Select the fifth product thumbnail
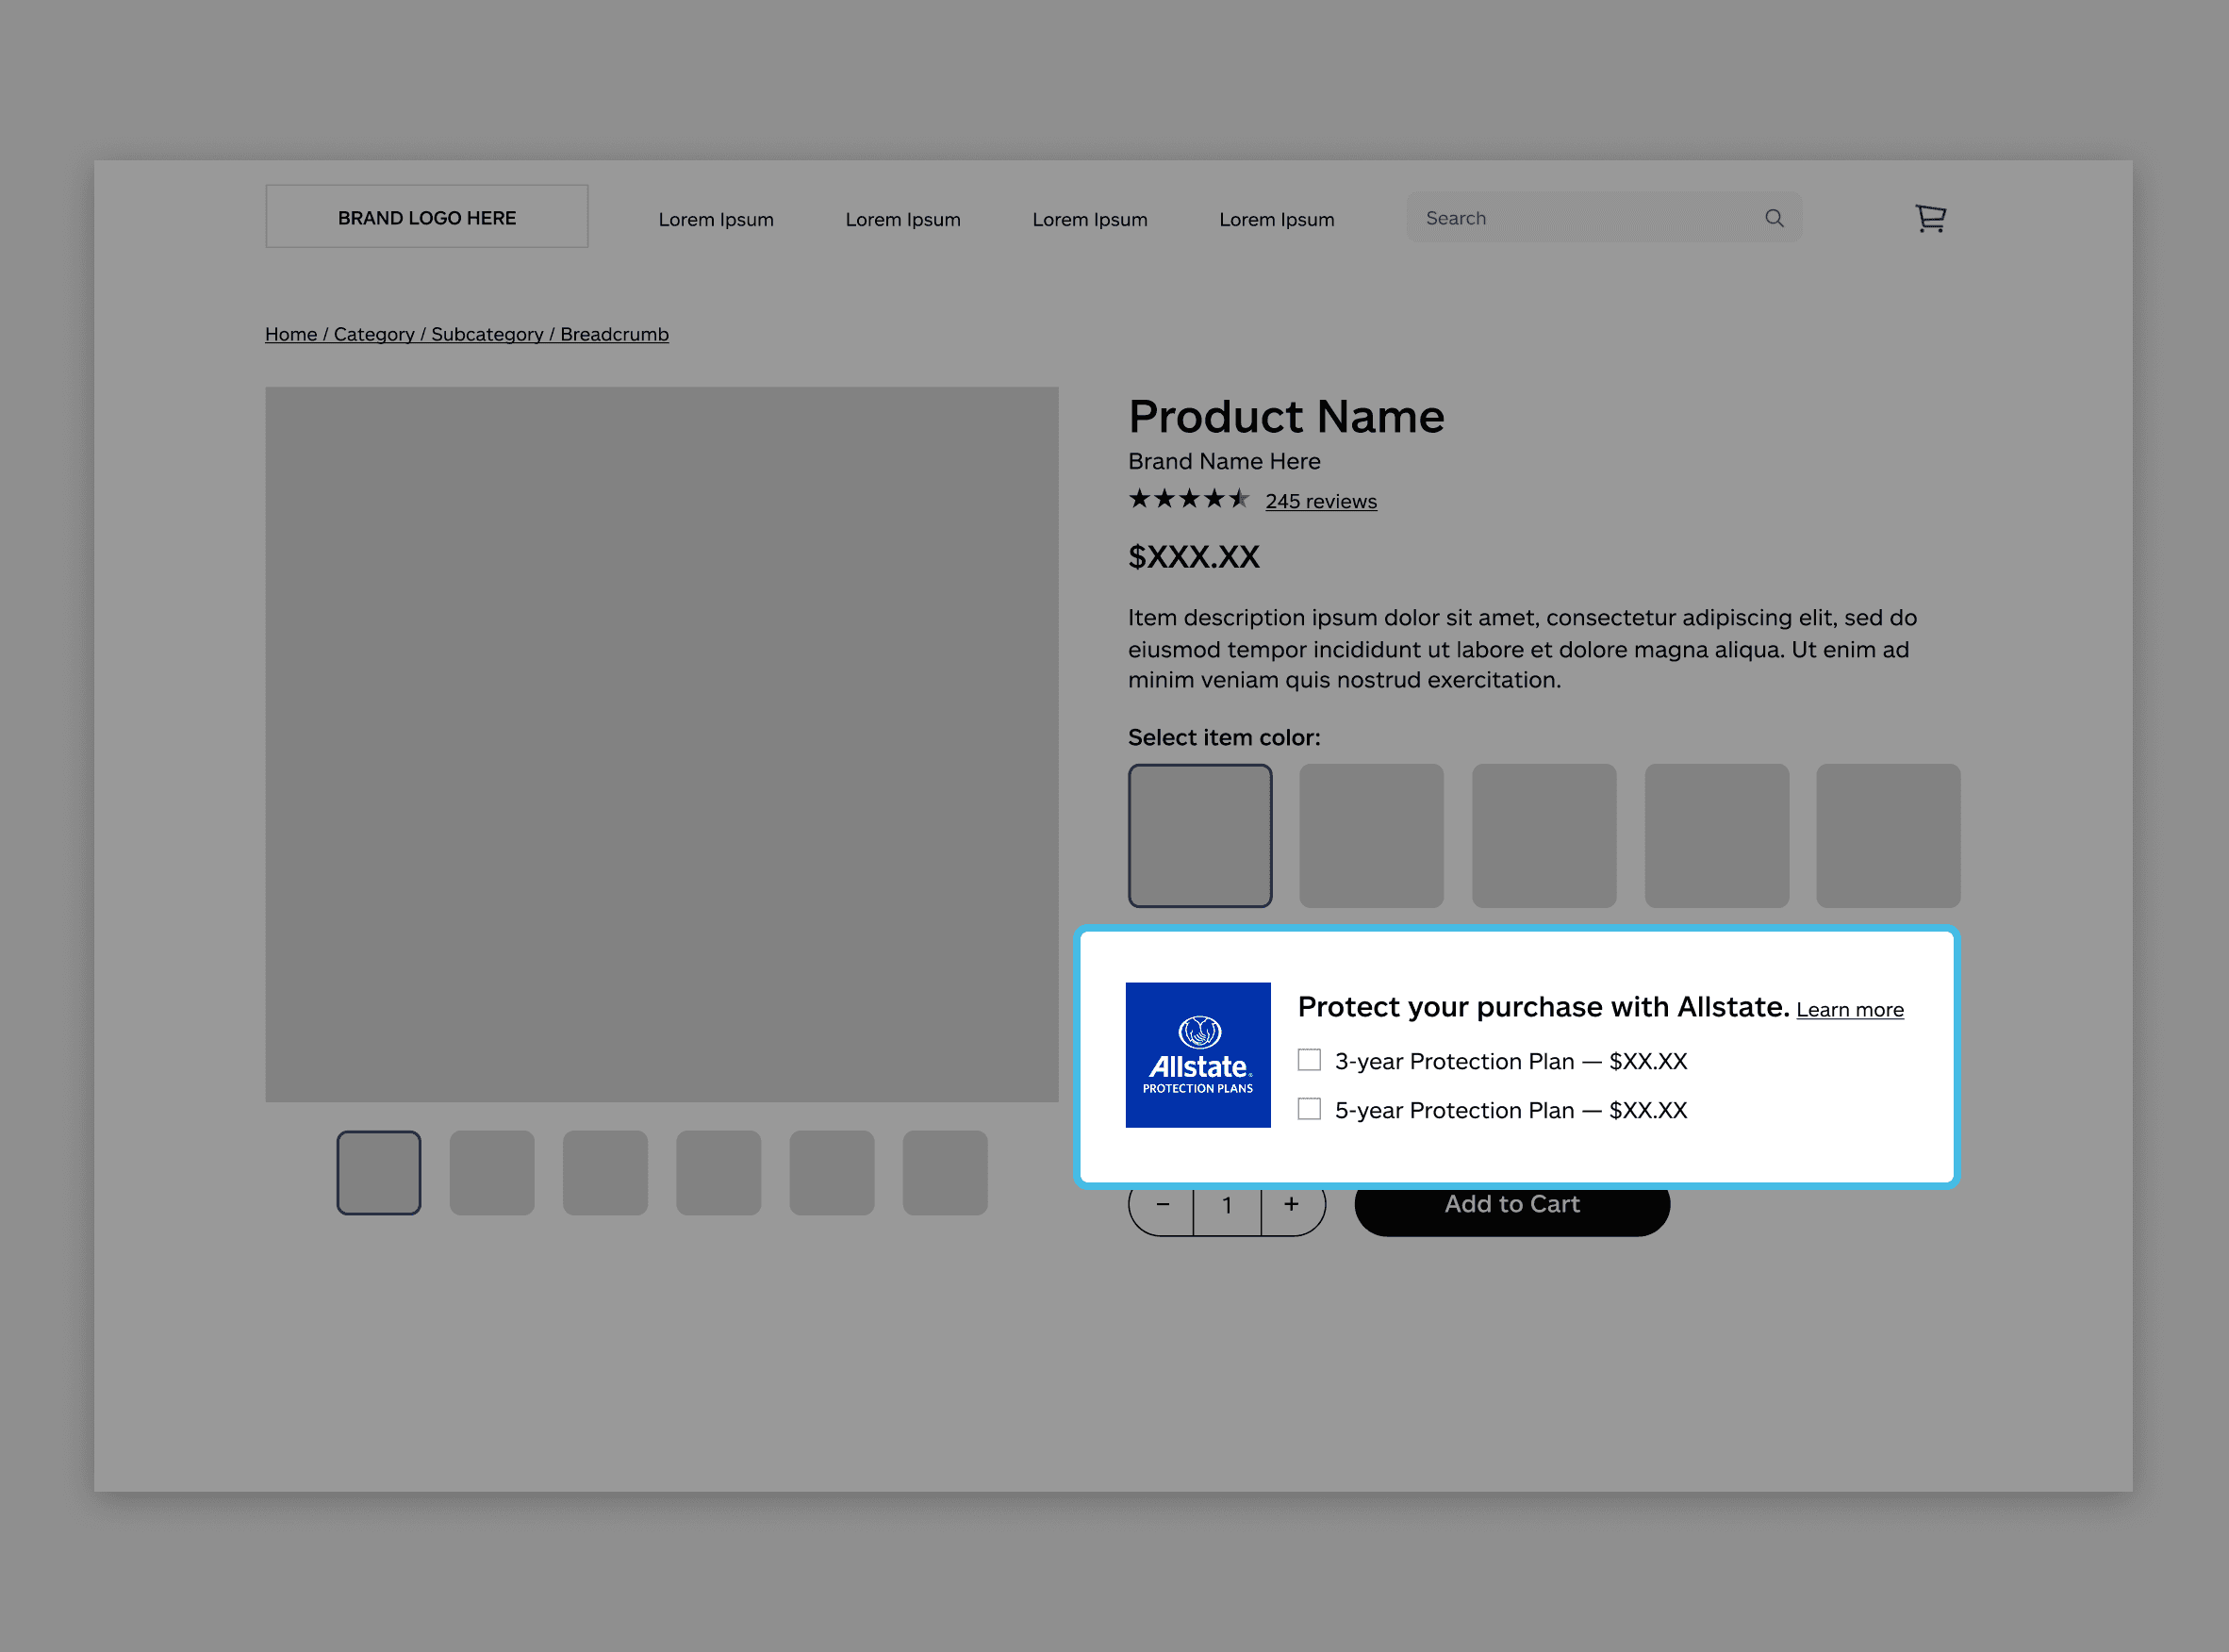Screen dimensions: 2229x1652 click(832, 1173)
